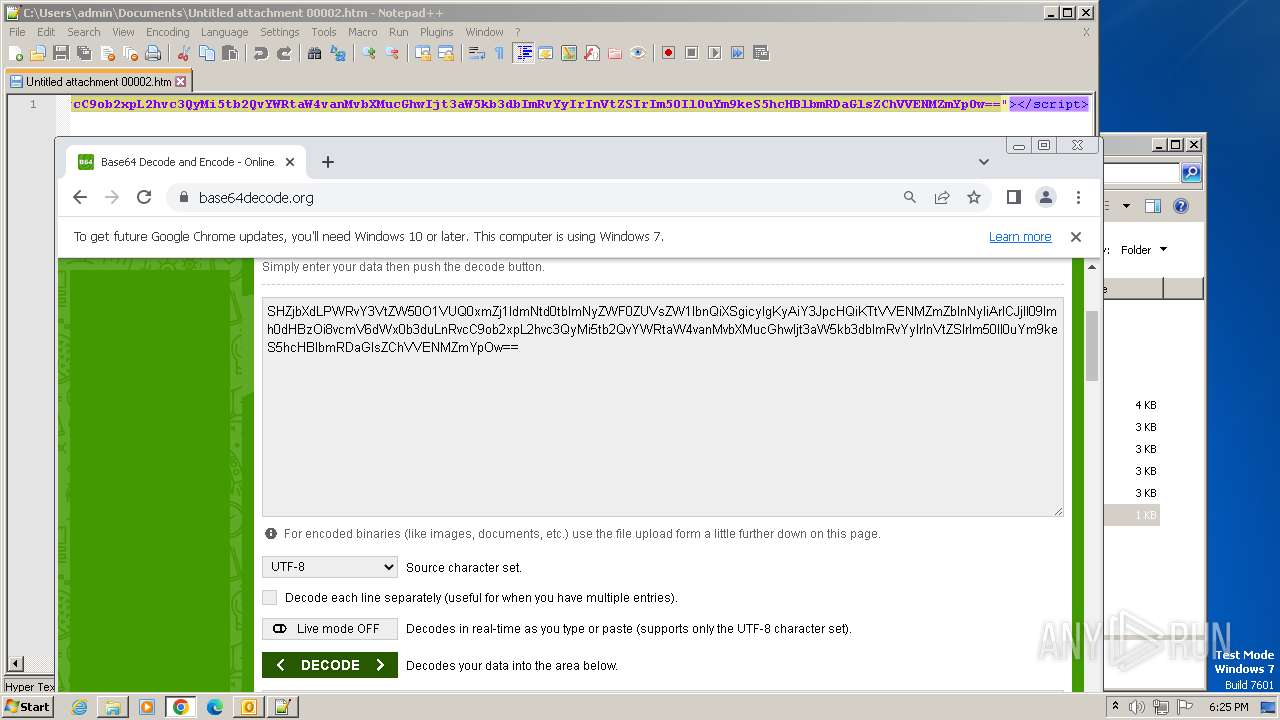1280x720 pixels.
Task: Open File menu in Notepad++
Action: tap(17, 32)
